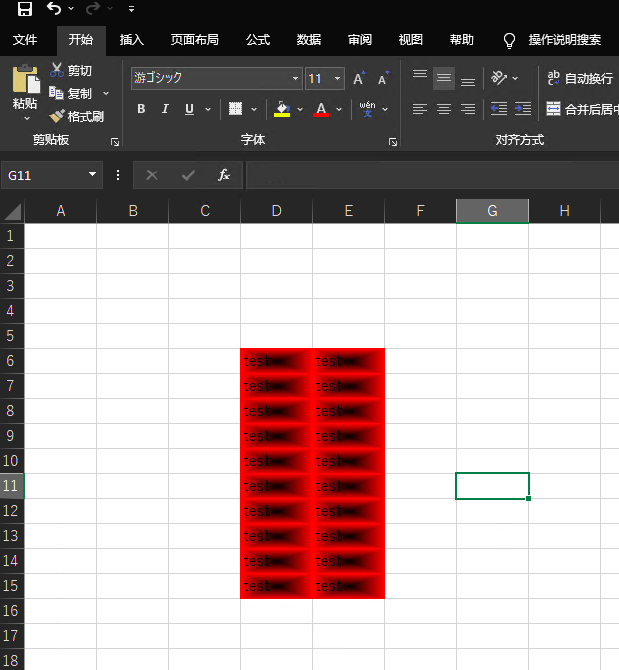
Task: Align text left
Action: point(420,109)
